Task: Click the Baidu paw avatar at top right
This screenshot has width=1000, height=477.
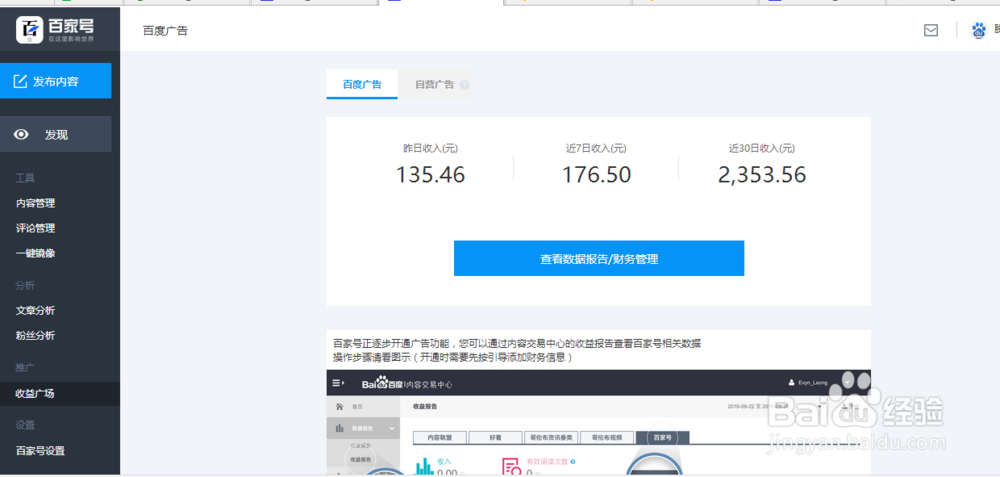Action: coord(978,30)
